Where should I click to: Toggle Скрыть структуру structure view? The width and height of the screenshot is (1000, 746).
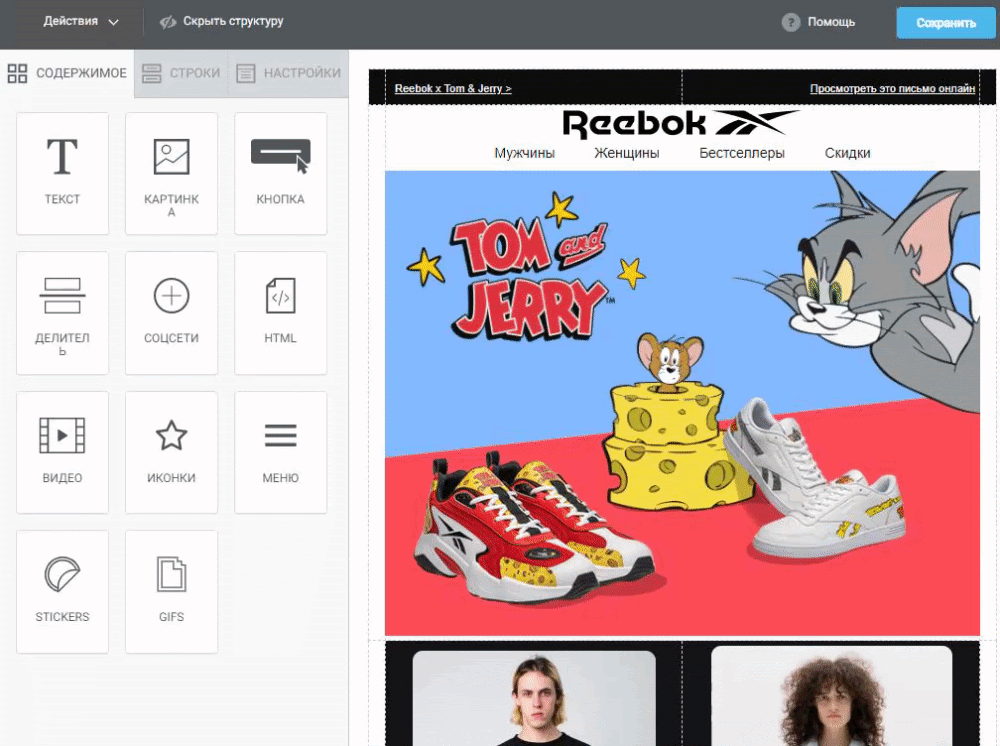tap(221, 22)
